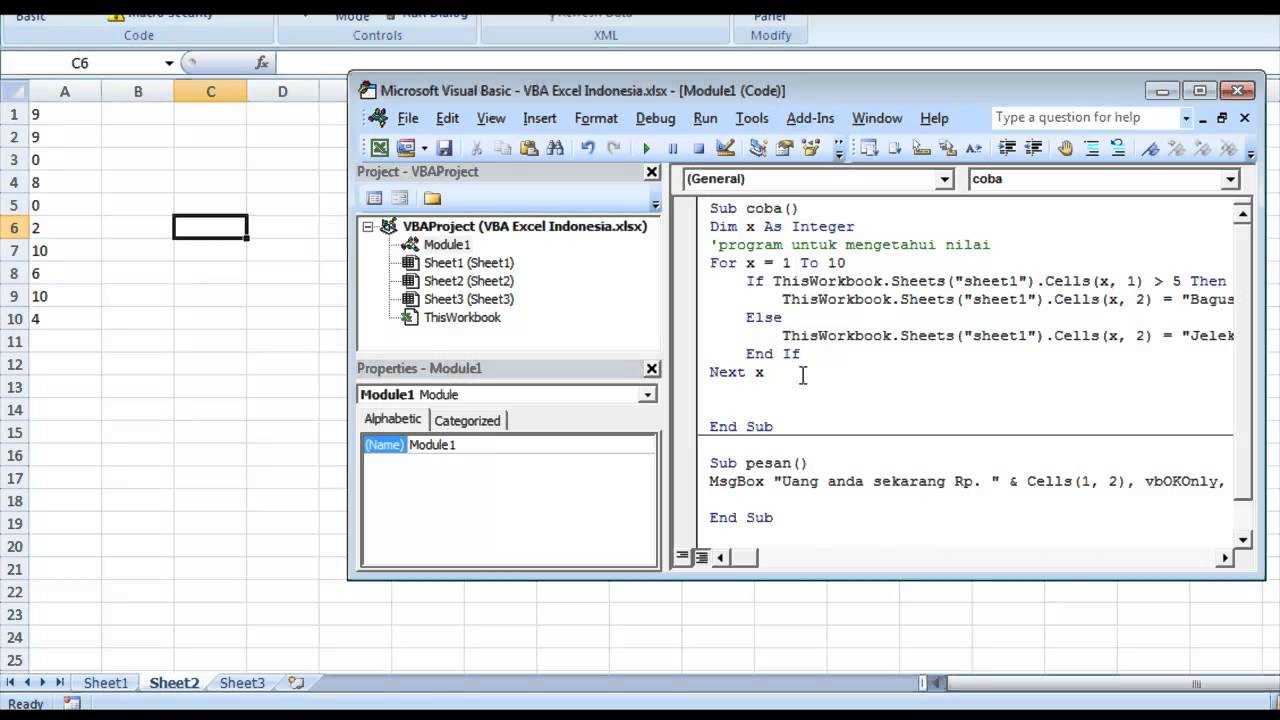This screenshot has height=720, width=1280.
Task: Open the coba procedure dropdown
Action: pos(1230,179)
